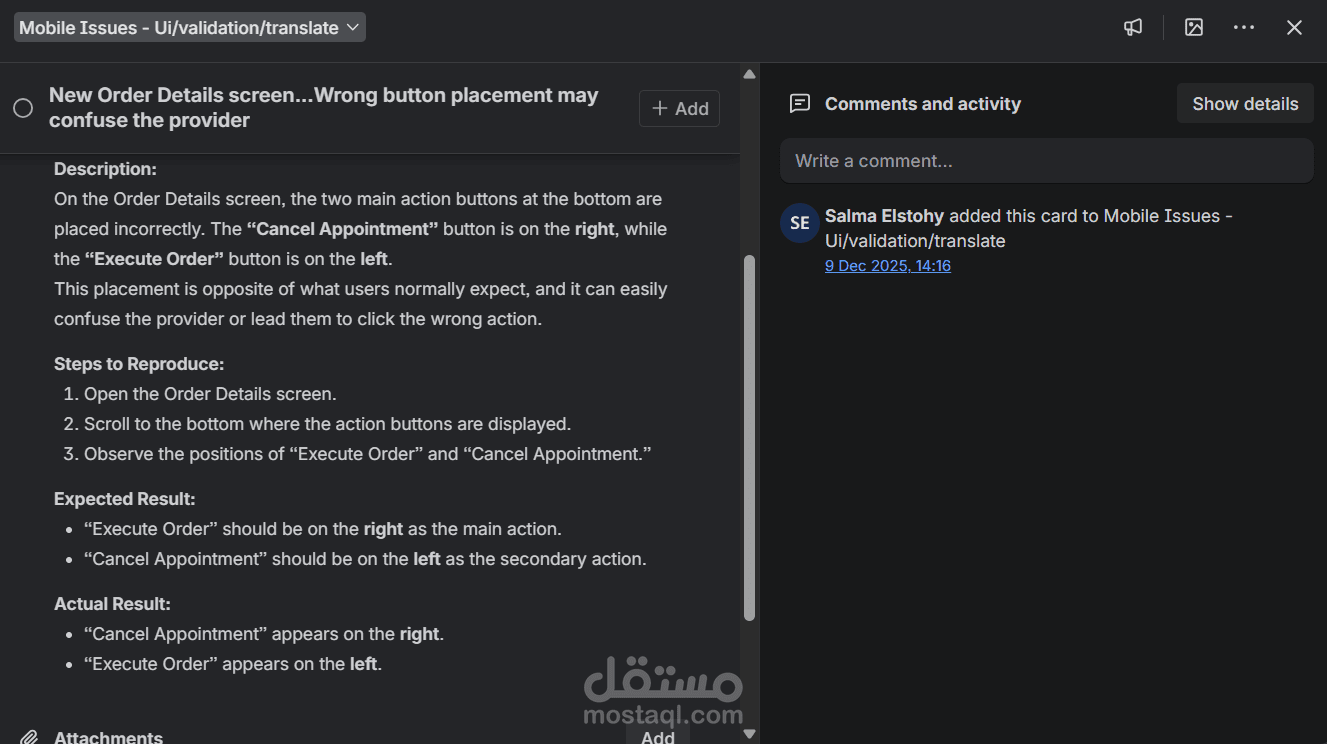This screenshot has width=1327, height=744.
Task: Click the description scrollbar down arrow
Action: 749,734
